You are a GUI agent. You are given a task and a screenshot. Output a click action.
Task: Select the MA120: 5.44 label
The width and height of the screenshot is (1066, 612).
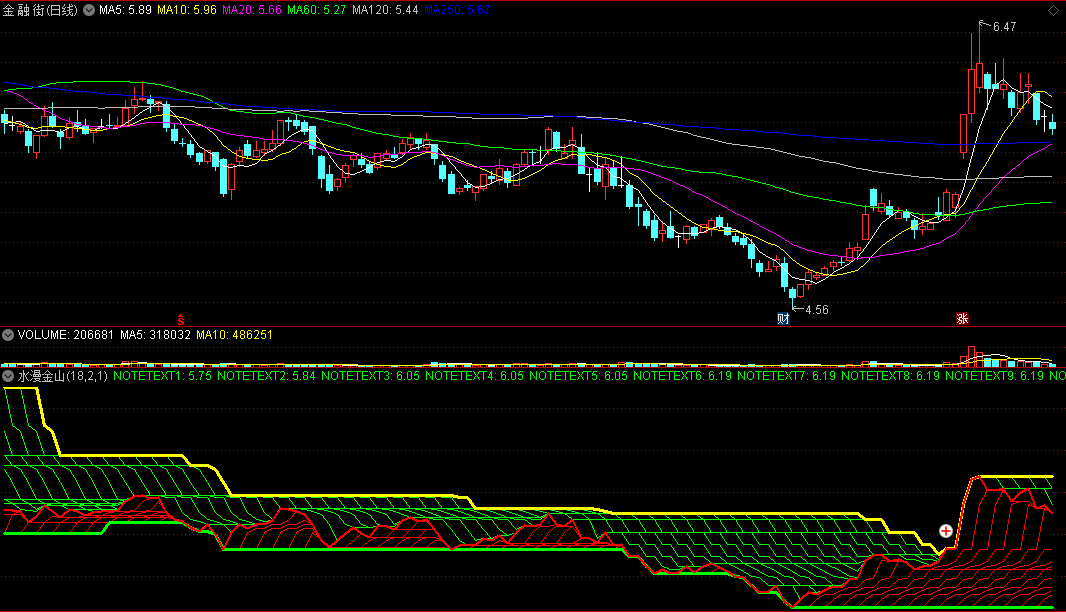point(385,10)
